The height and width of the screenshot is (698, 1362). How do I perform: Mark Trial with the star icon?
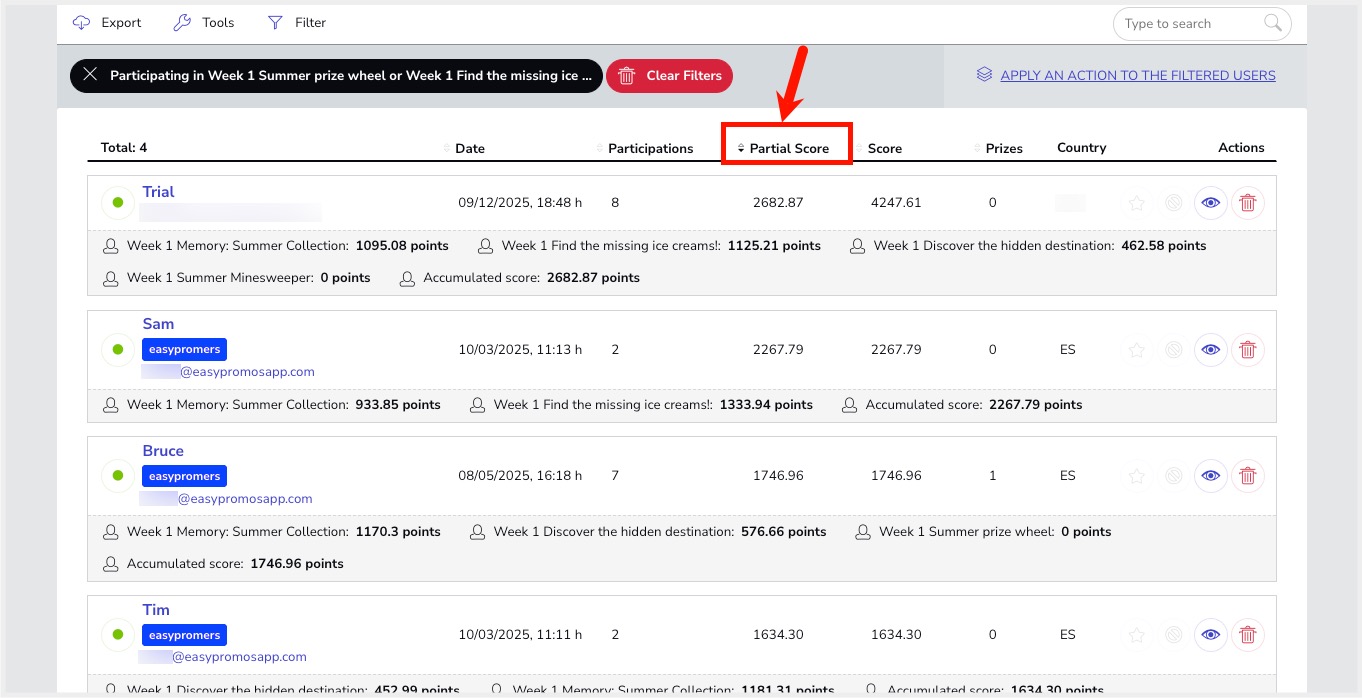click(x=1137, y=203)
